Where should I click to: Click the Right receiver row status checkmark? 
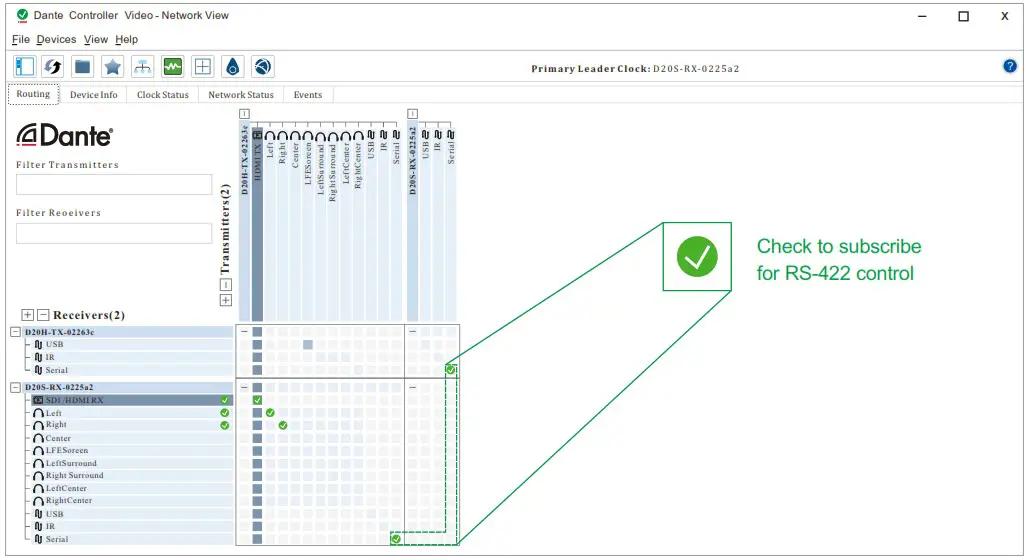(225, 425)
